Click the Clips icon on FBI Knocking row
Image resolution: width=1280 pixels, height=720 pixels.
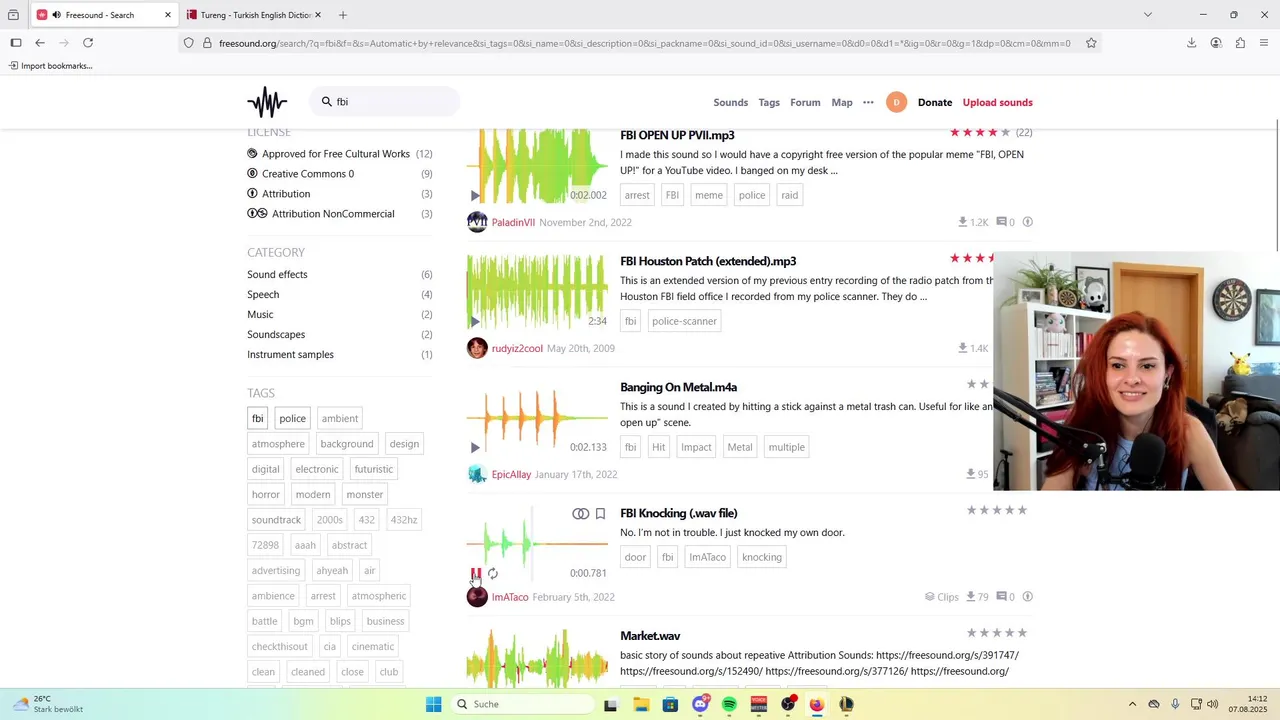coord(930,597)
